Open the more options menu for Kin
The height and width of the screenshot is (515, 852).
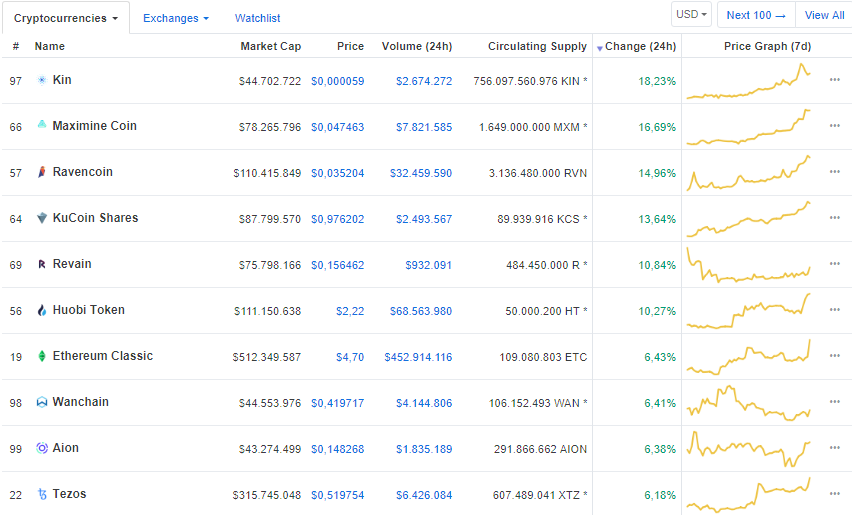point(835,80)
